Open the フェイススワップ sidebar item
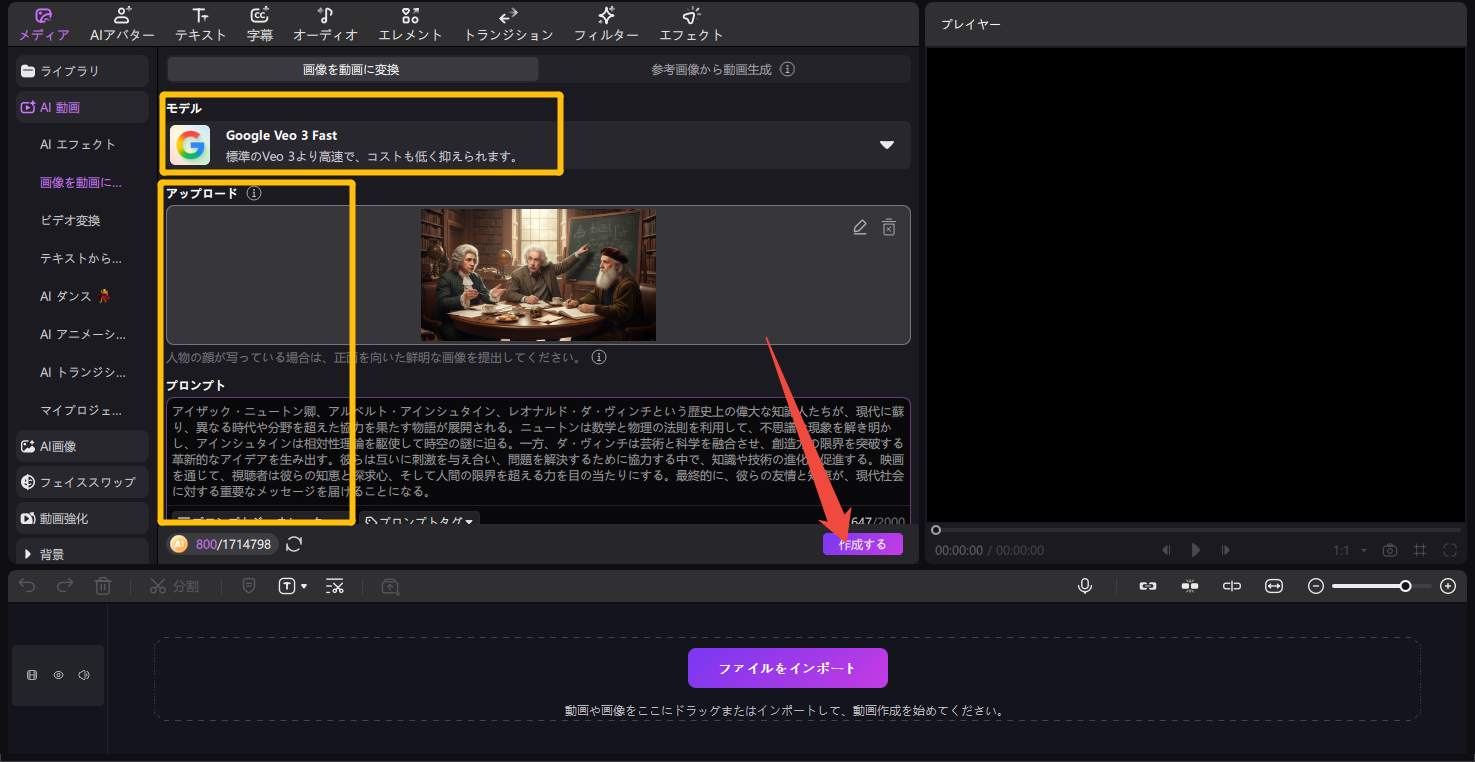Screen dimensions: 1475x762 tap(84, 482)
